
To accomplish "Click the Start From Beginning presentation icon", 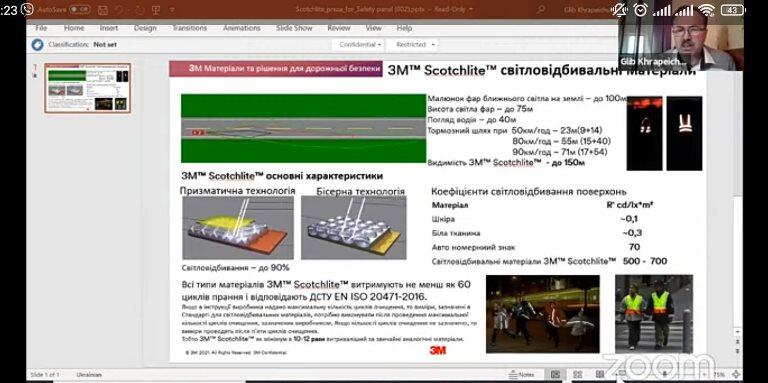I will click(x=155, y=9).
